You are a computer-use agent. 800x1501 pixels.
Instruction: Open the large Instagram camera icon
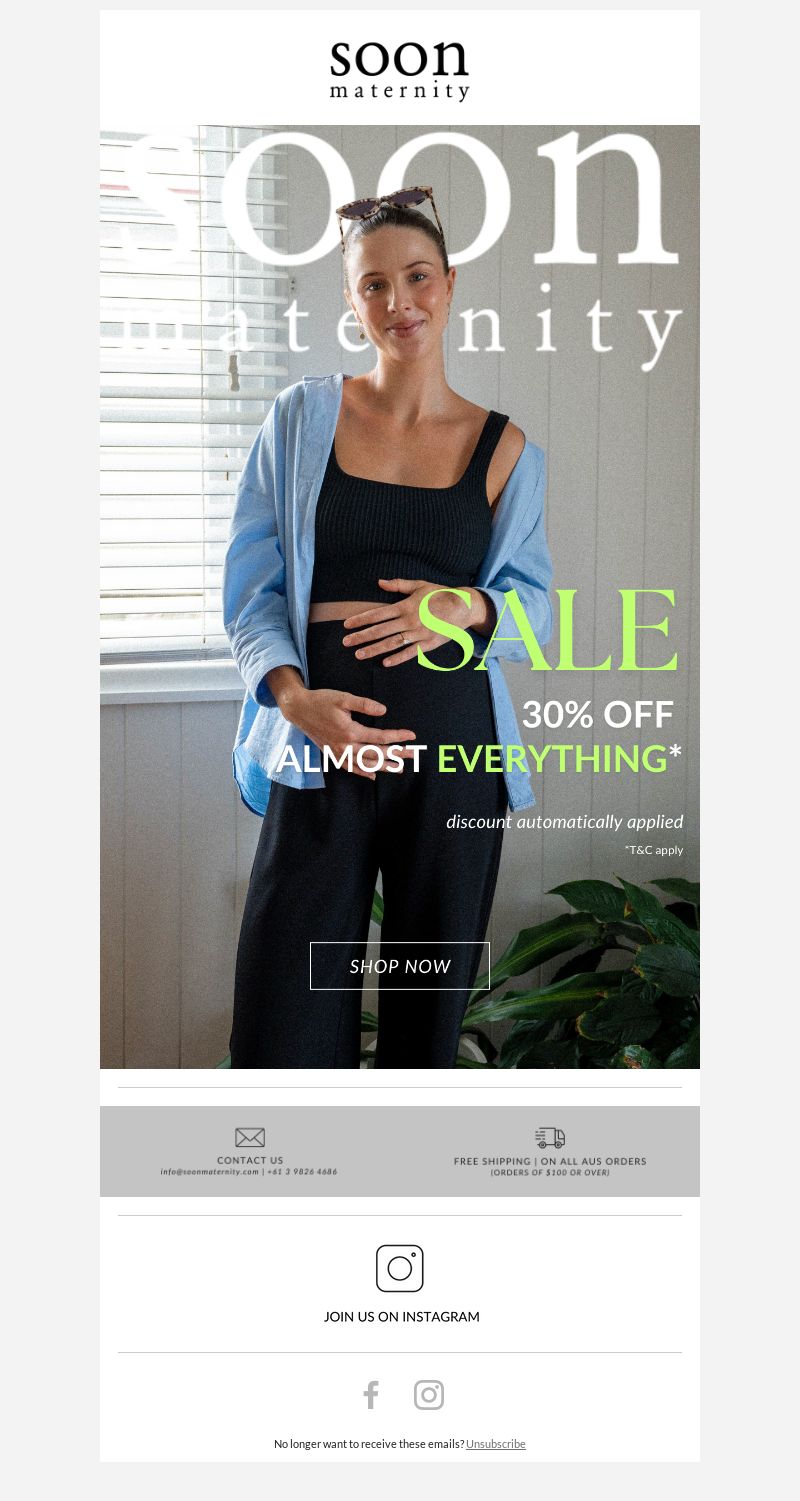point(400,1268)
